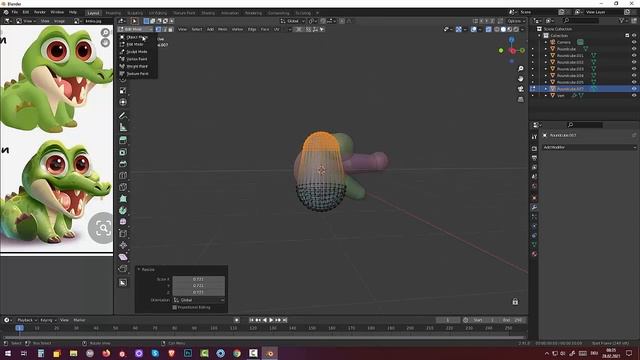Select the Bevel tool

tap(123, 164)
